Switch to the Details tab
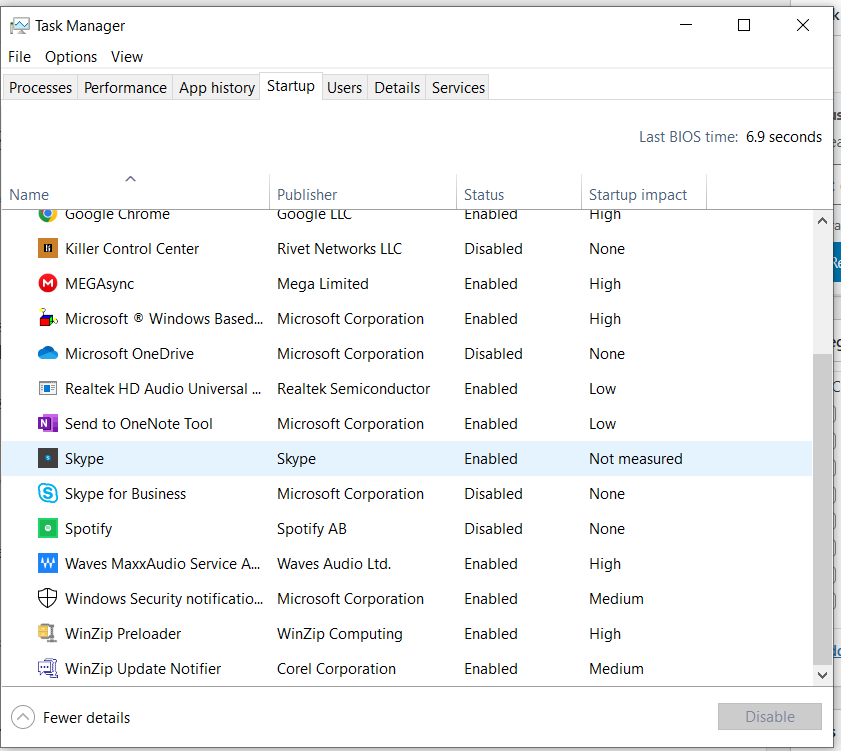 [397, 87]
